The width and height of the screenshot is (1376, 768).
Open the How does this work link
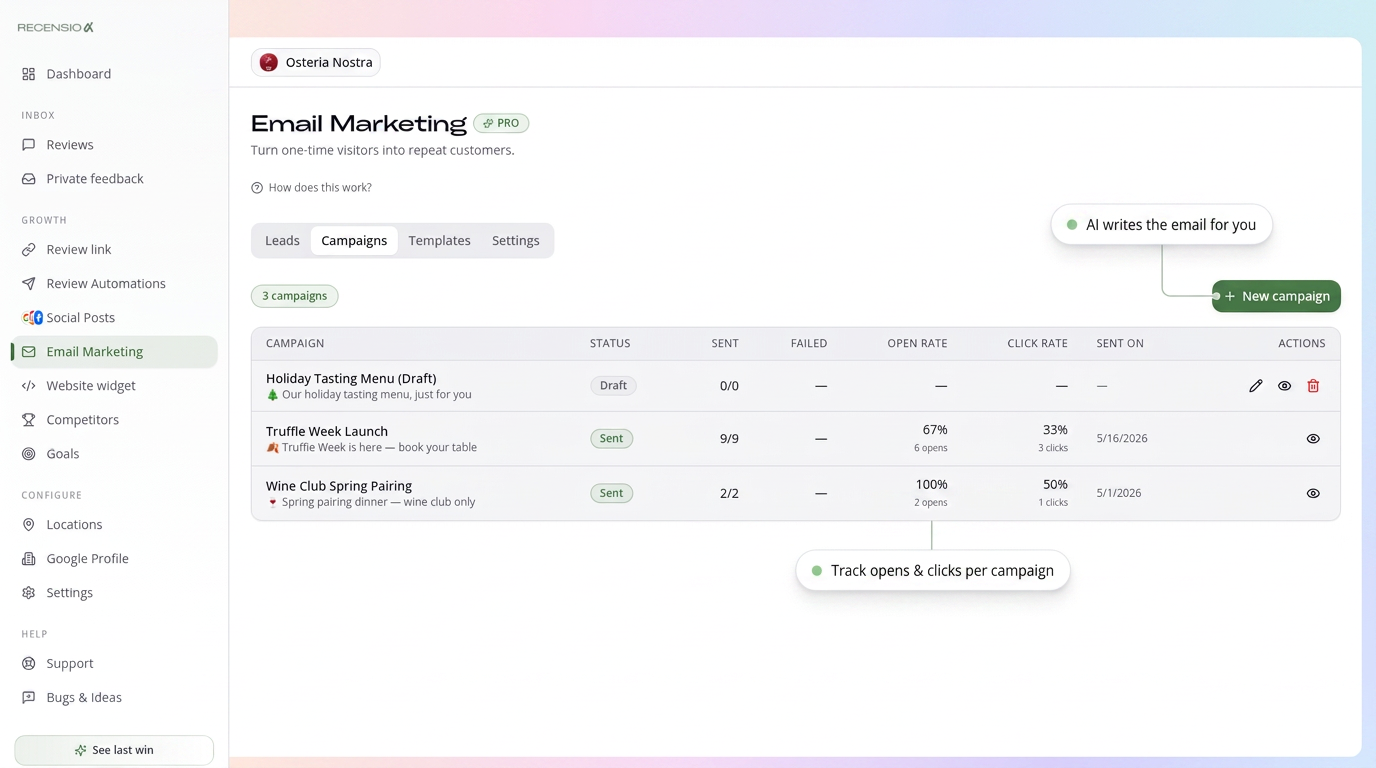(311, 188)
